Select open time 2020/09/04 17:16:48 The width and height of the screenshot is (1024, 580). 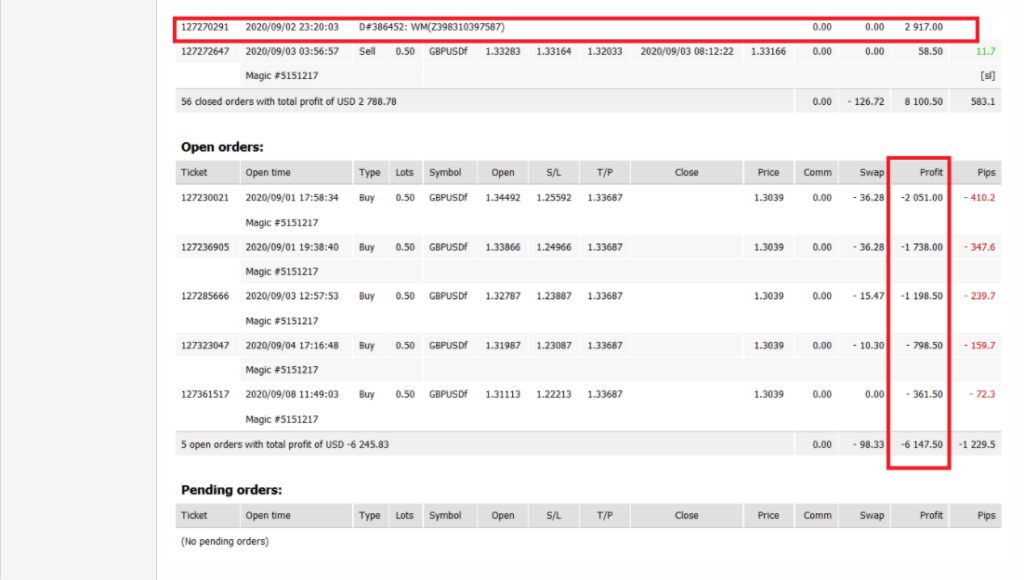pyautogui.click(x=292, y=346)
